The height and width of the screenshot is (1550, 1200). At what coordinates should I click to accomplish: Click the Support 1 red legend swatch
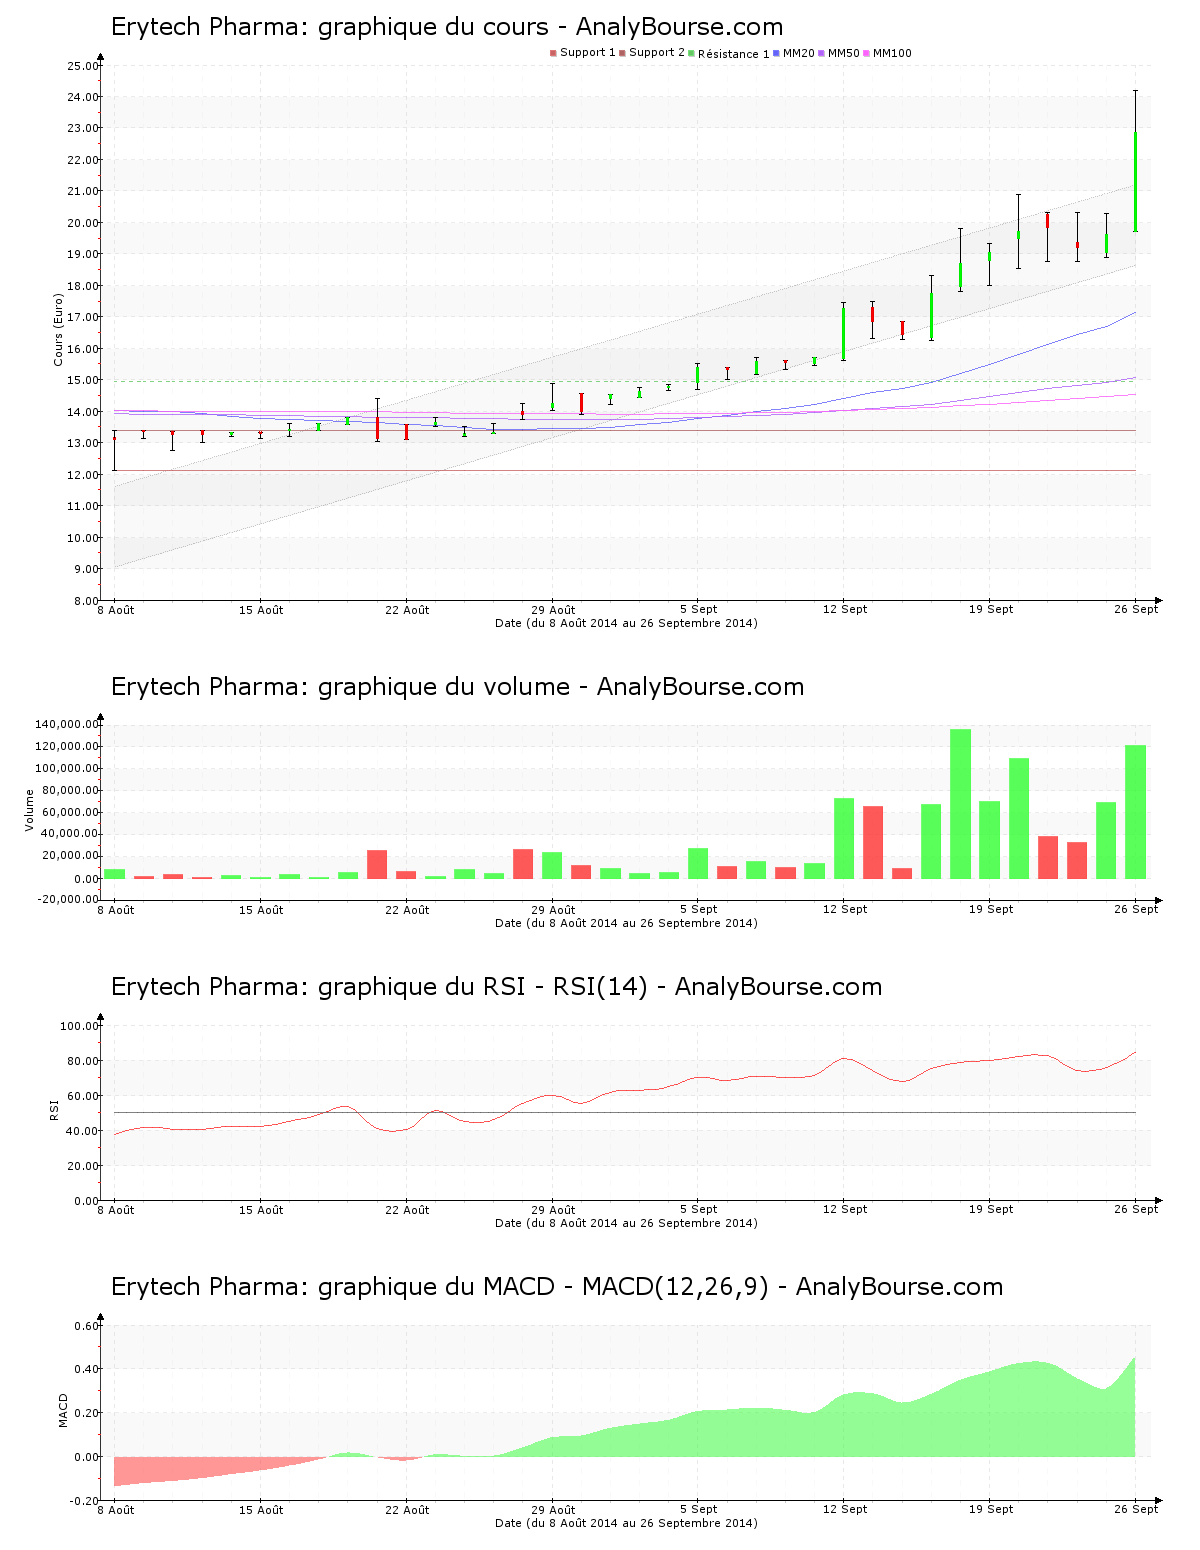553,53
